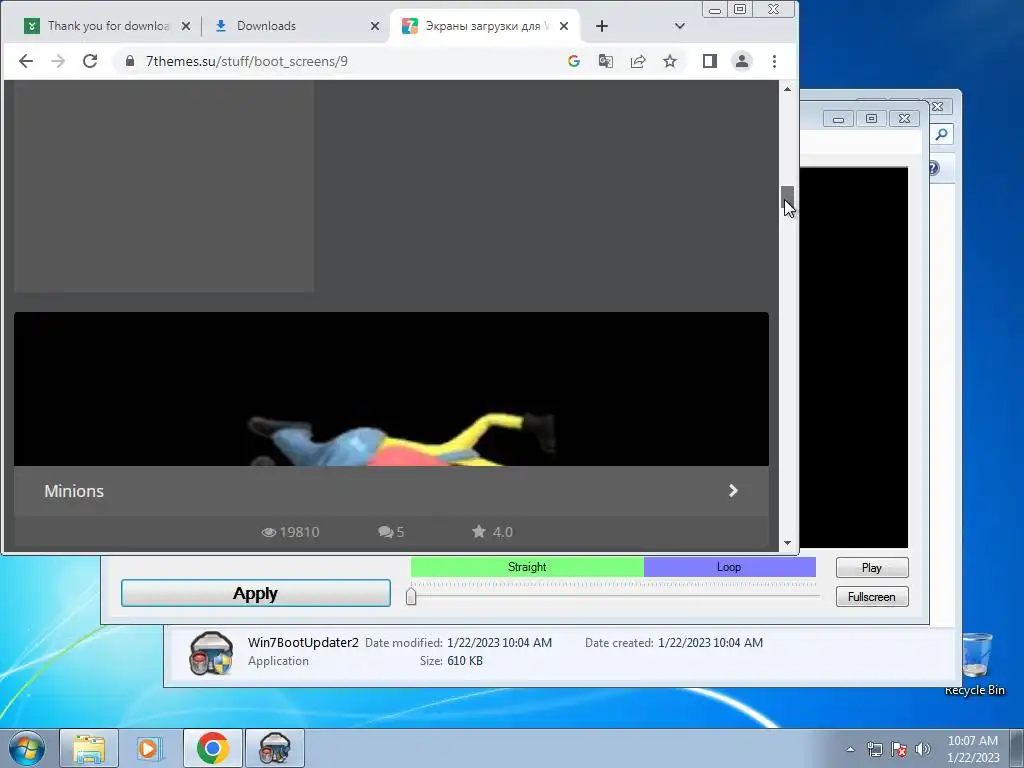The width and height of the screenshot is (1024, 768).
Task: Close the Экраны загрузки tab
Action: [x=564, y=26]
